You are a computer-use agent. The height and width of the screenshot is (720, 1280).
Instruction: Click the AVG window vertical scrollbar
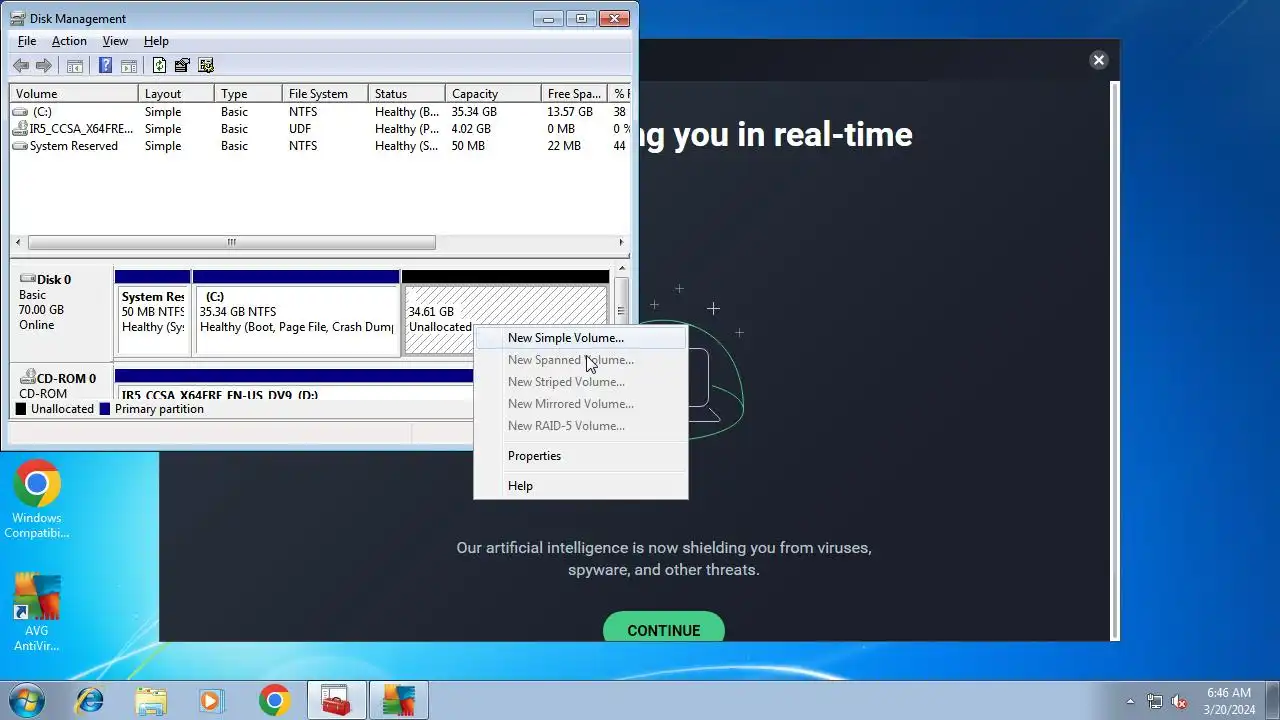(1115, 360)
